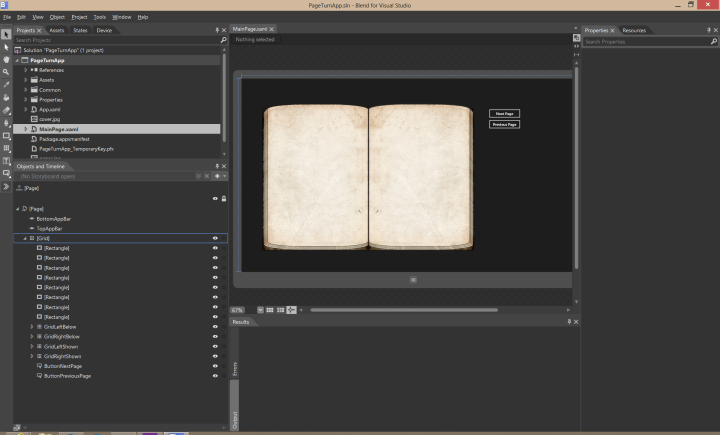Click the Next Page button on canvas
The width and height of the screenshot is (720, 435).
tap(504, 114)
